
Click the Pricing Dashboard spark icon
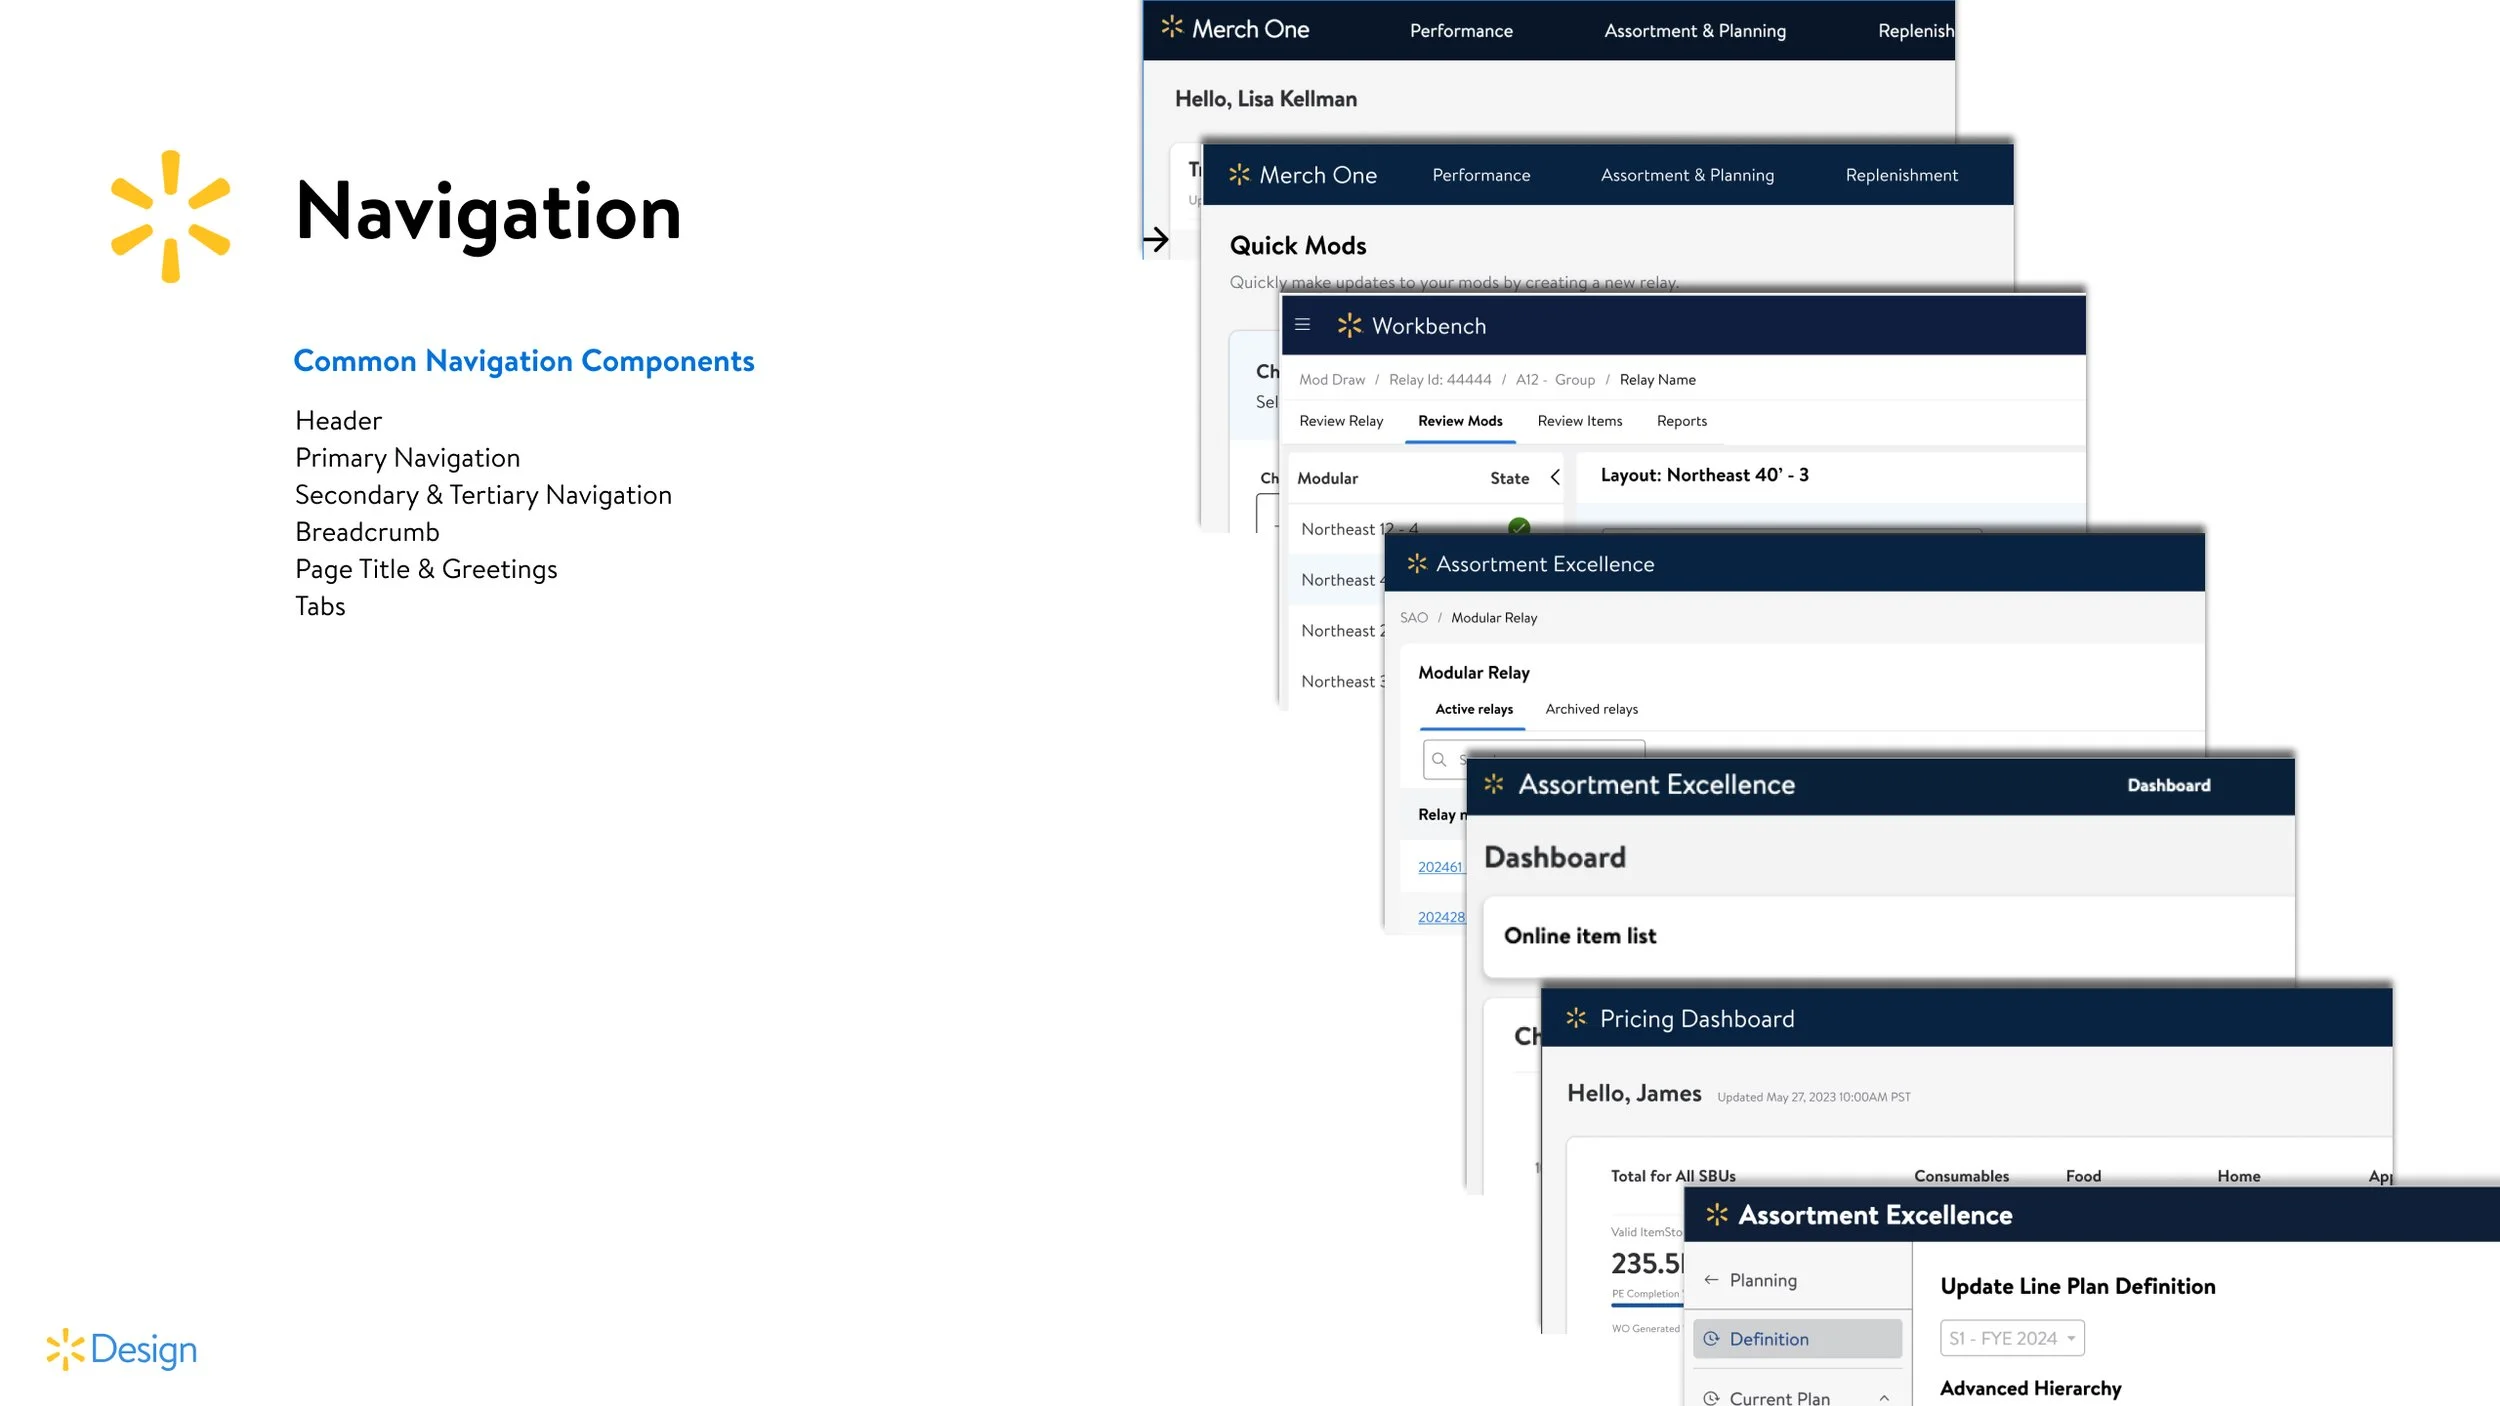(1576, 1018)
